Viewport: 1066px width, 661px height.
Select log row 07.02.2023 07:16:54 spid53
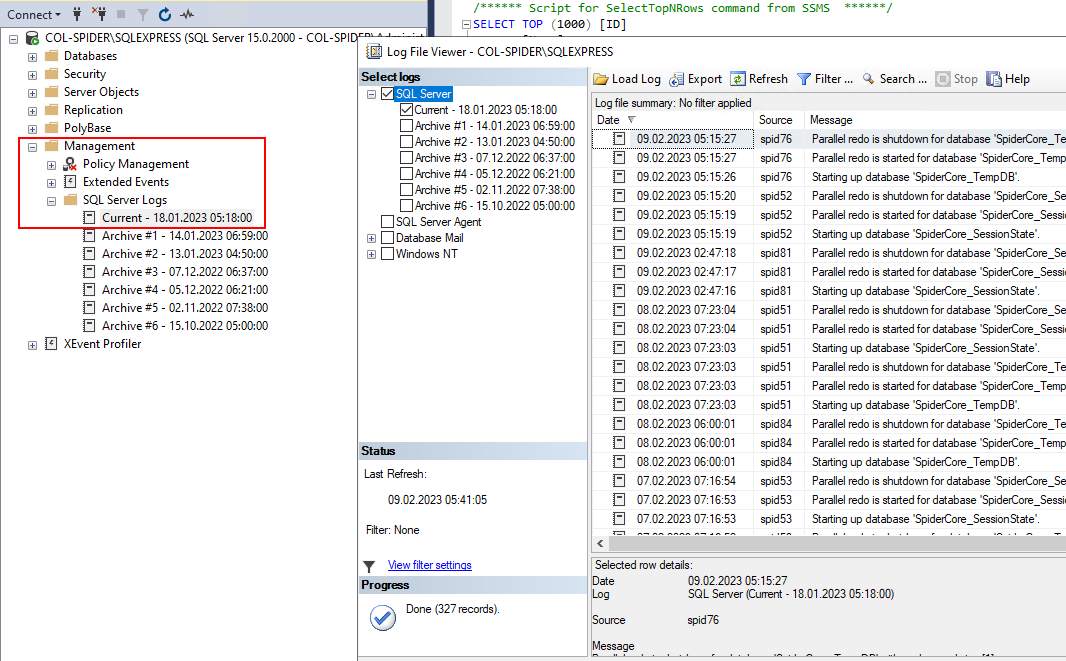pyautogui.click(x=829, y=481)
